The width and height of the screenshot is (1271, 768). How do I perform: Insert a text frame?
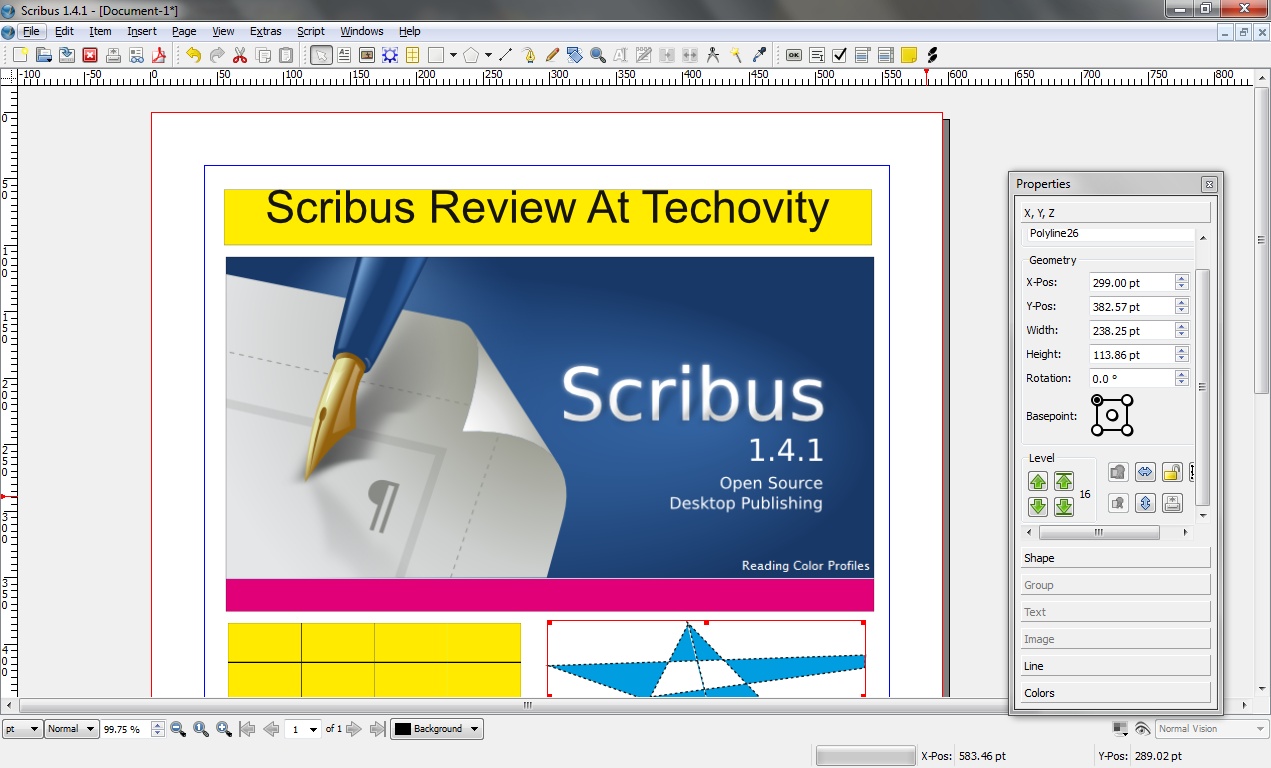pyautogui.click(x=344, y=55)
